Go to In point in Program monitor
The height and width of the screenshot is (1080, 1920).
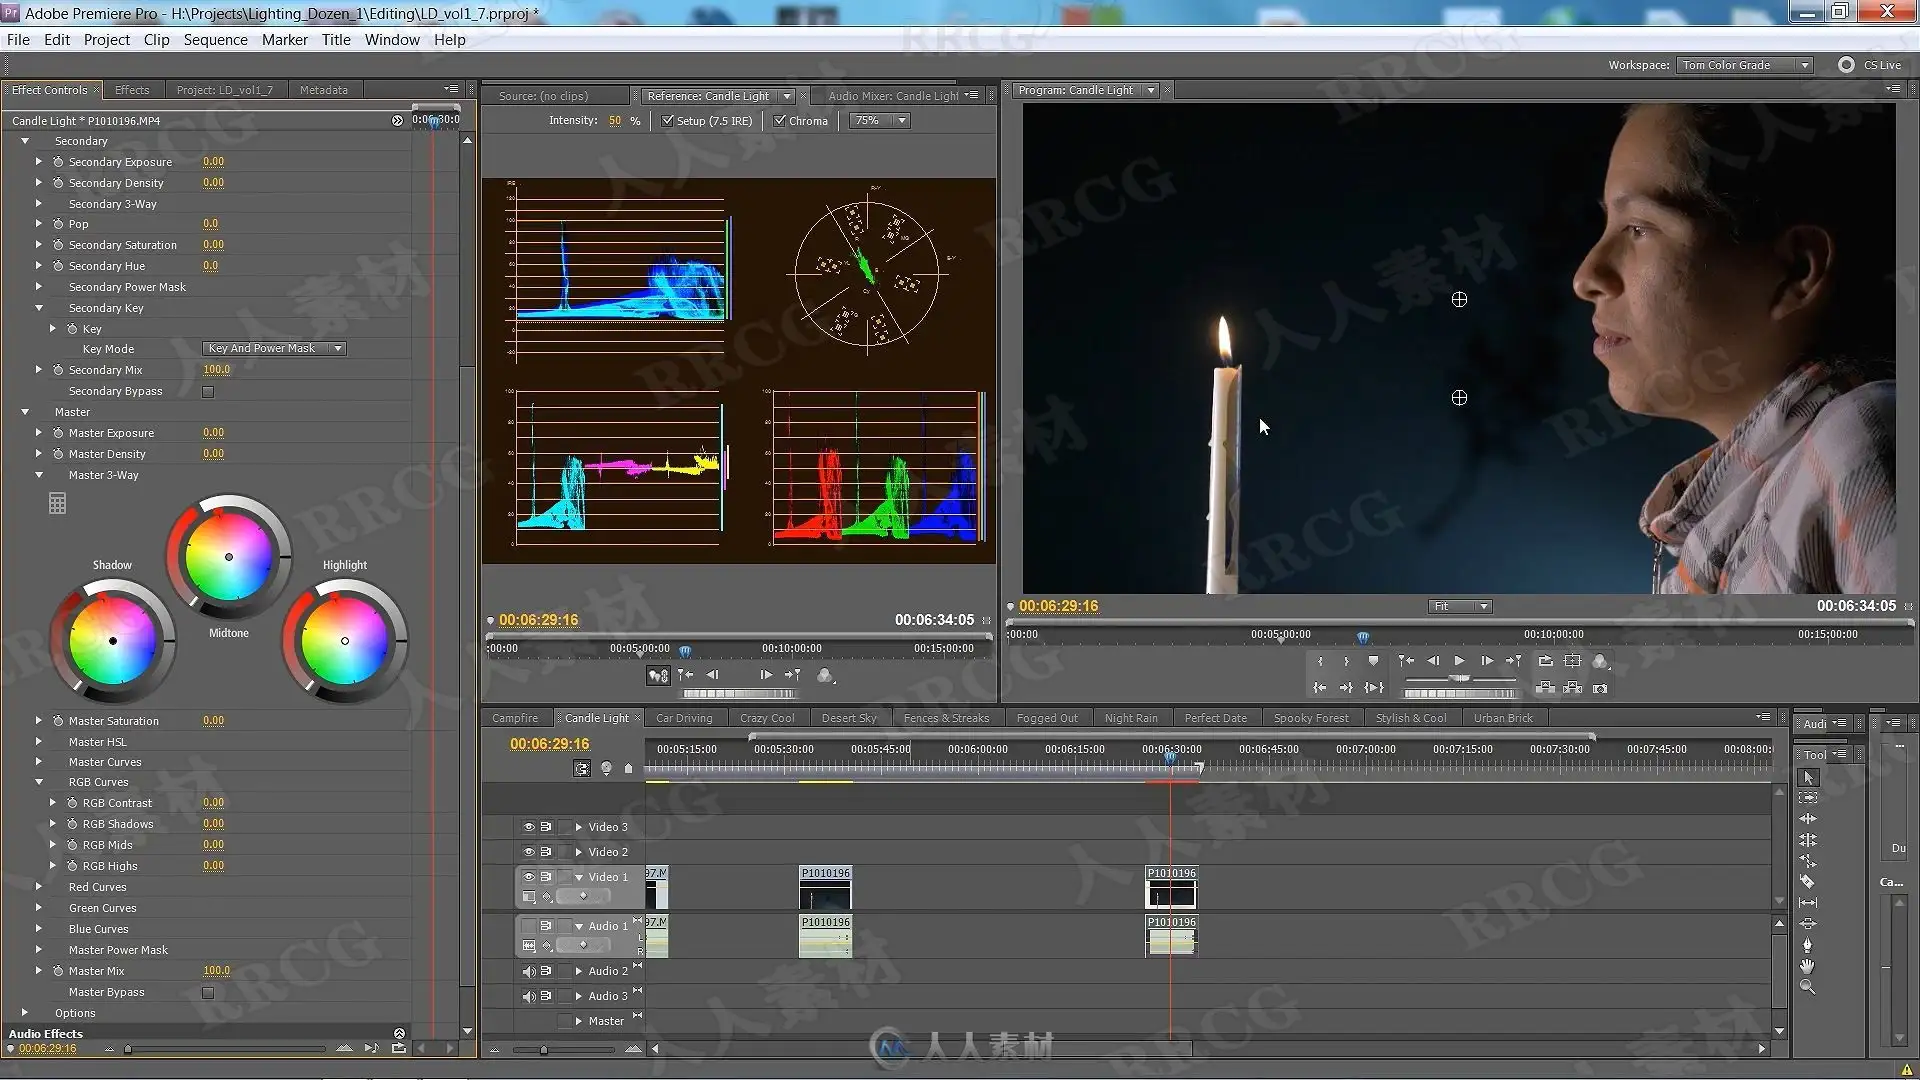tap(1320, 688)
